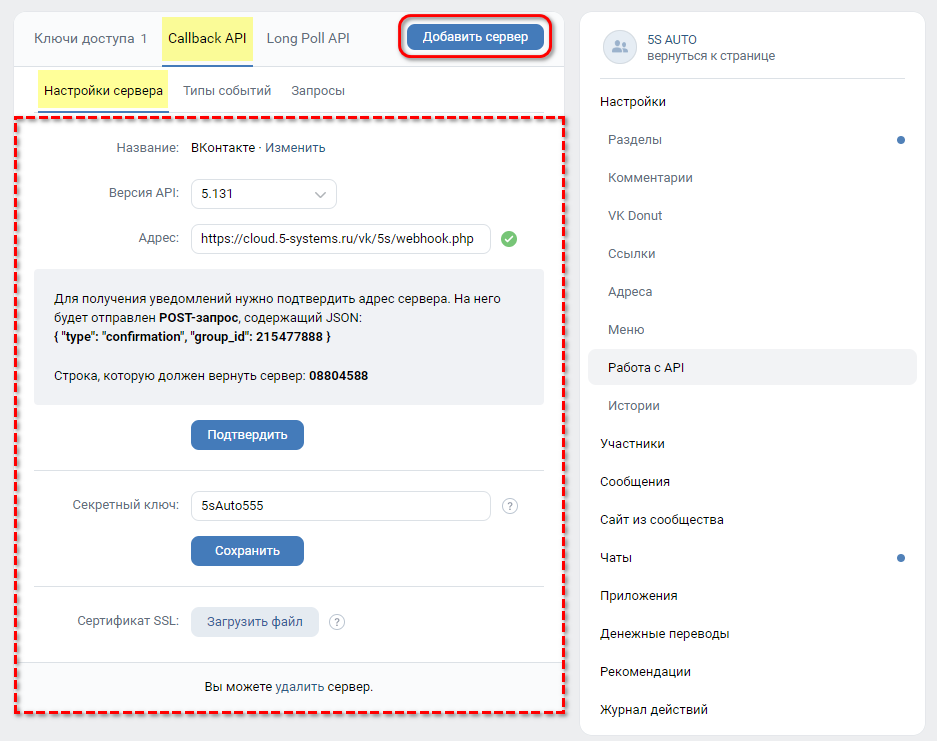Click the confirmation string 08804588
The image size is (937, 741).
[338, 376]
